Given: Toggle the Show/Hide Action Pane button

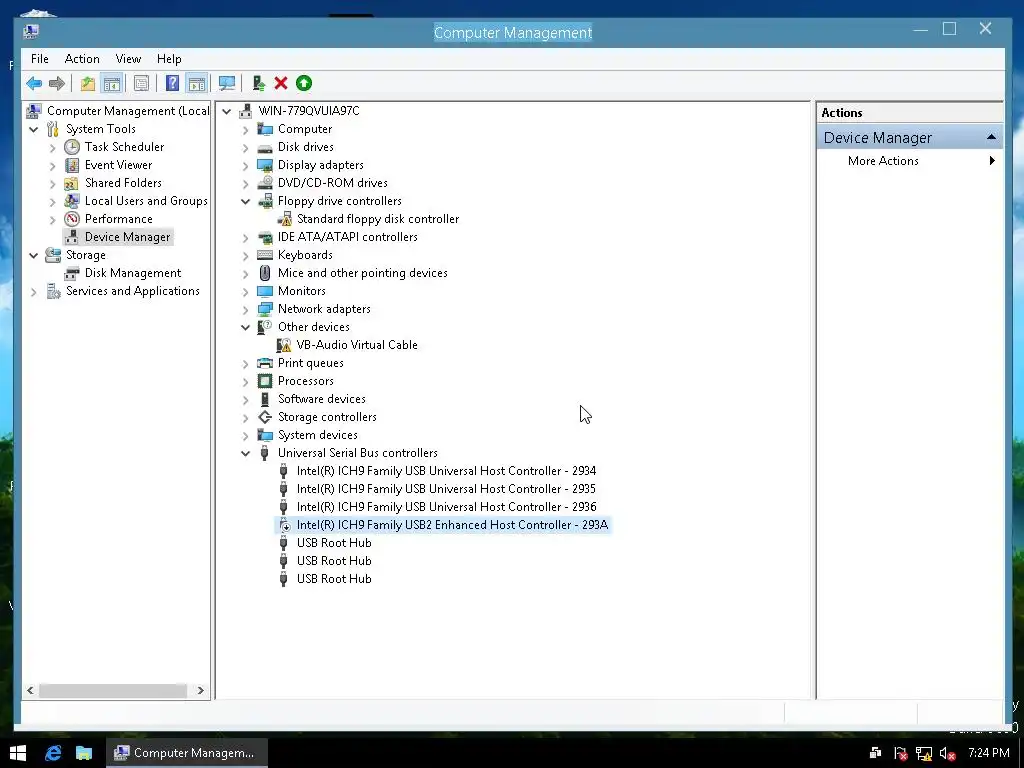Looking at the screenshot, I should coord(197,84).
